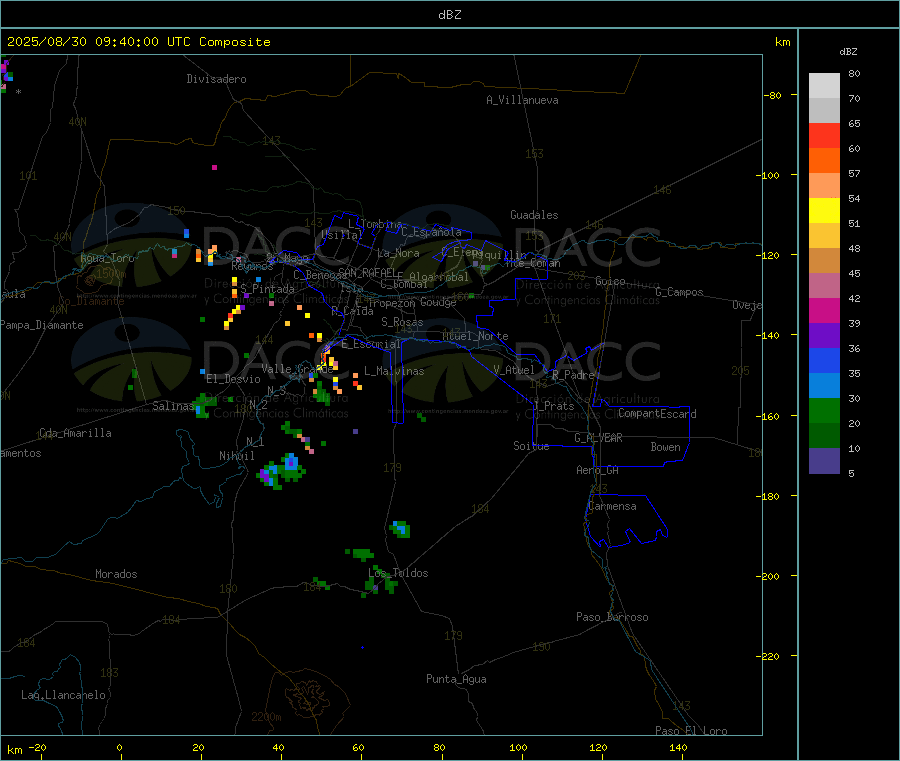Click the Carmensa label
900x761 pixels.
(x=612, y=506)
